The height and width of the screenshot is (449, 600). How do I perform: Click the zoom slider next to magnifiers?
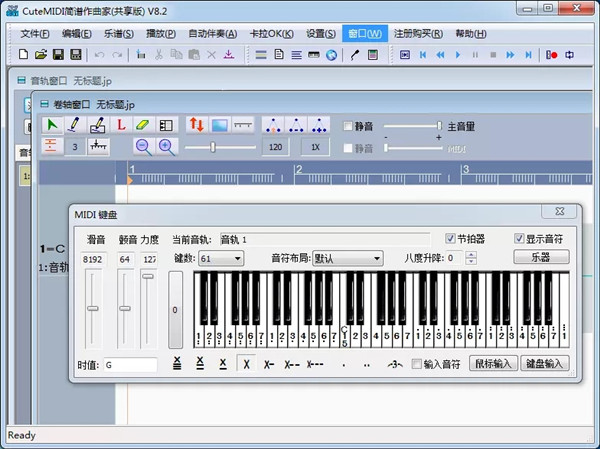220,147
